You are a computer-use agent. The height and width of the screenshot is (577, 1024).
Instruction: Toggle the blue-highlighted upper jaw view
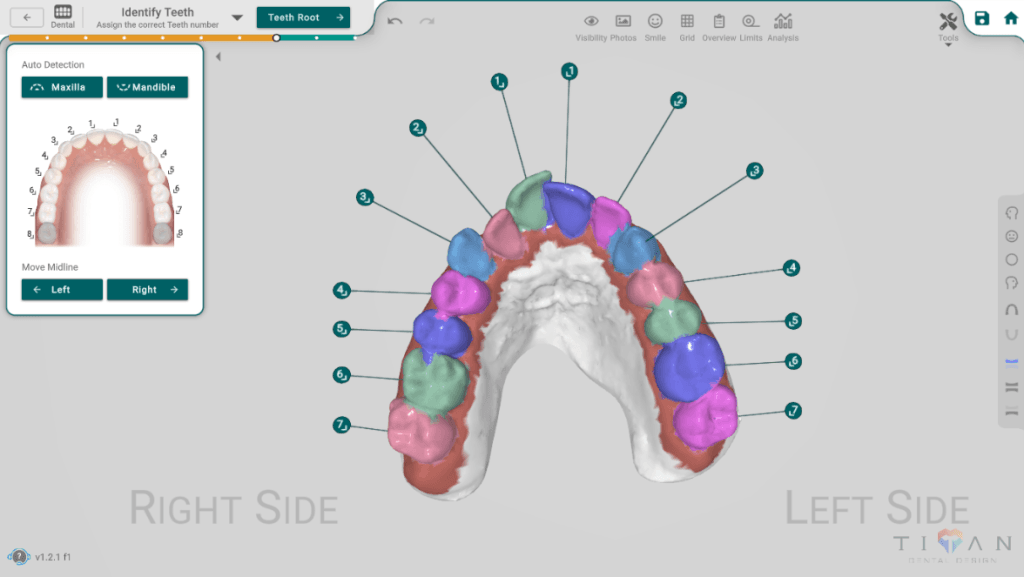click(1012, 362)
